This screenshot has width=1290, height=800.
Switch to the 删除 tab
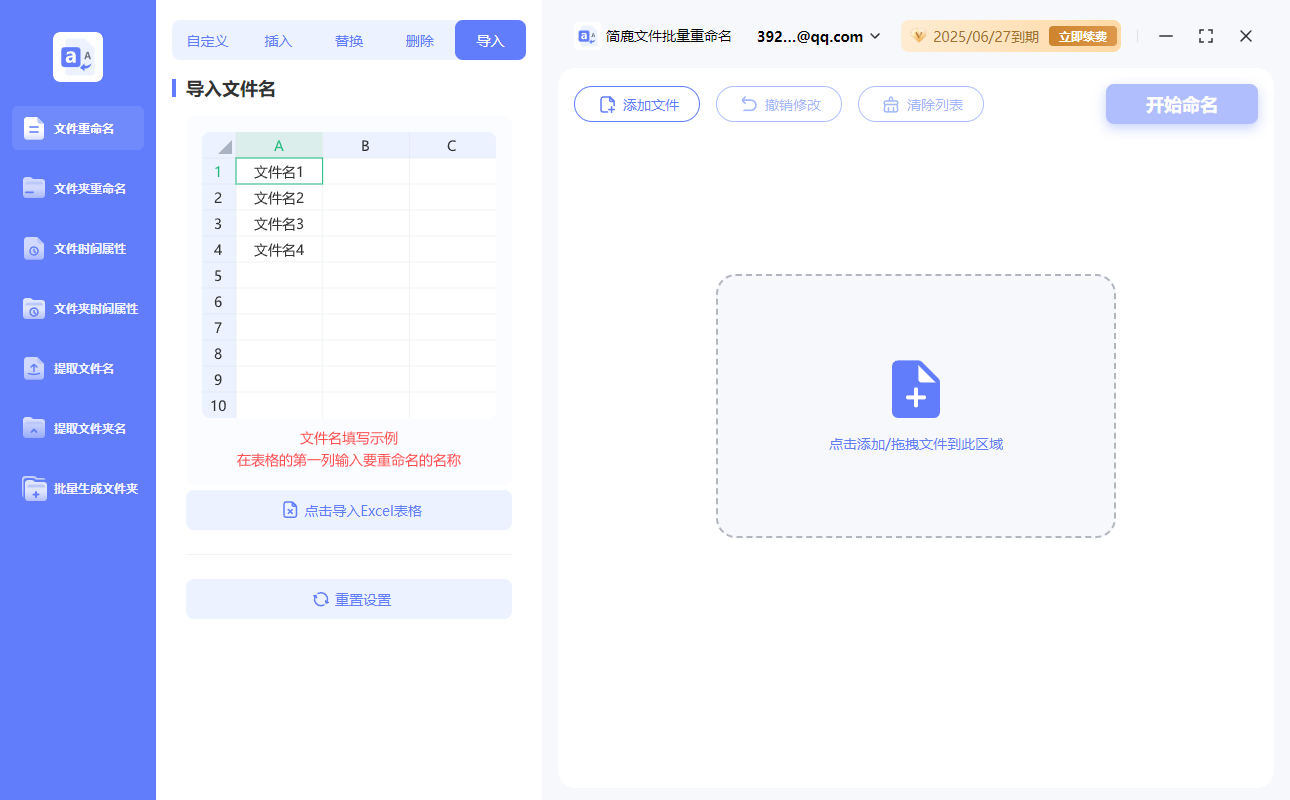419,40
